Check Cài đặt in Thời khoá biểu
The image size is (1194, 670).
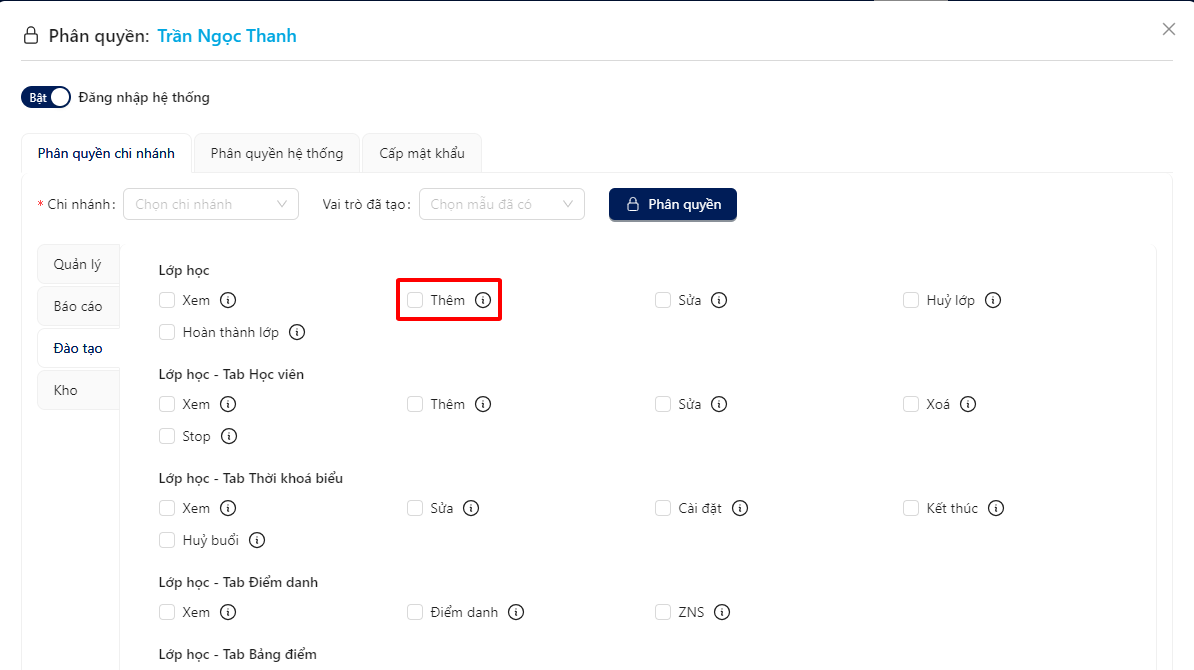tap(662, 508)
